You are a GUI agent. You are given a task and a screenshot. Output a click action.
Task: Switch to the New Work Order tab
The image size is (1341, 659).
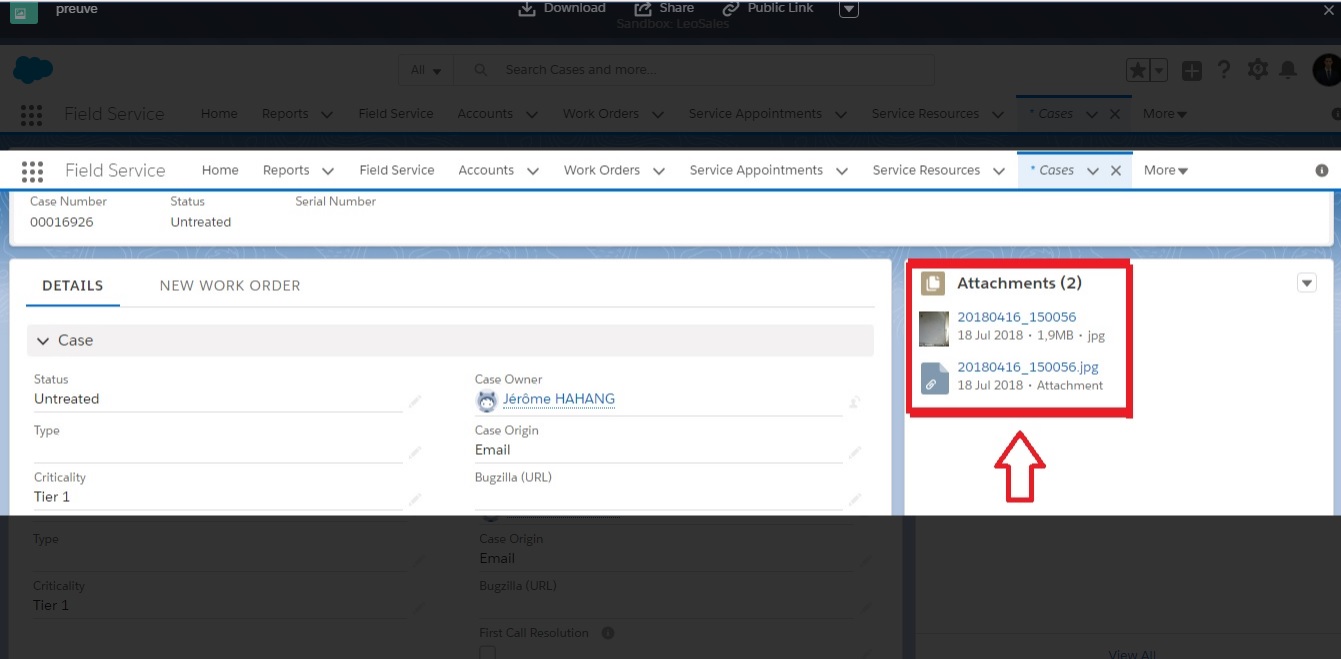tap(230, 286)
